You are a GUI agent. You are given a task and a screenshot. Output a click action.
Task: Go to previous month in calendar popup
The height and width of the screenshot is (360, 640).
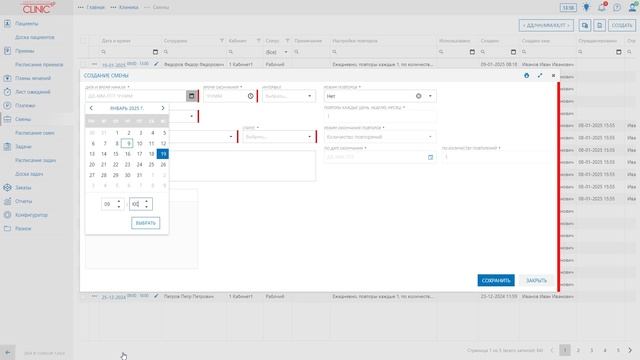point(91,108)
